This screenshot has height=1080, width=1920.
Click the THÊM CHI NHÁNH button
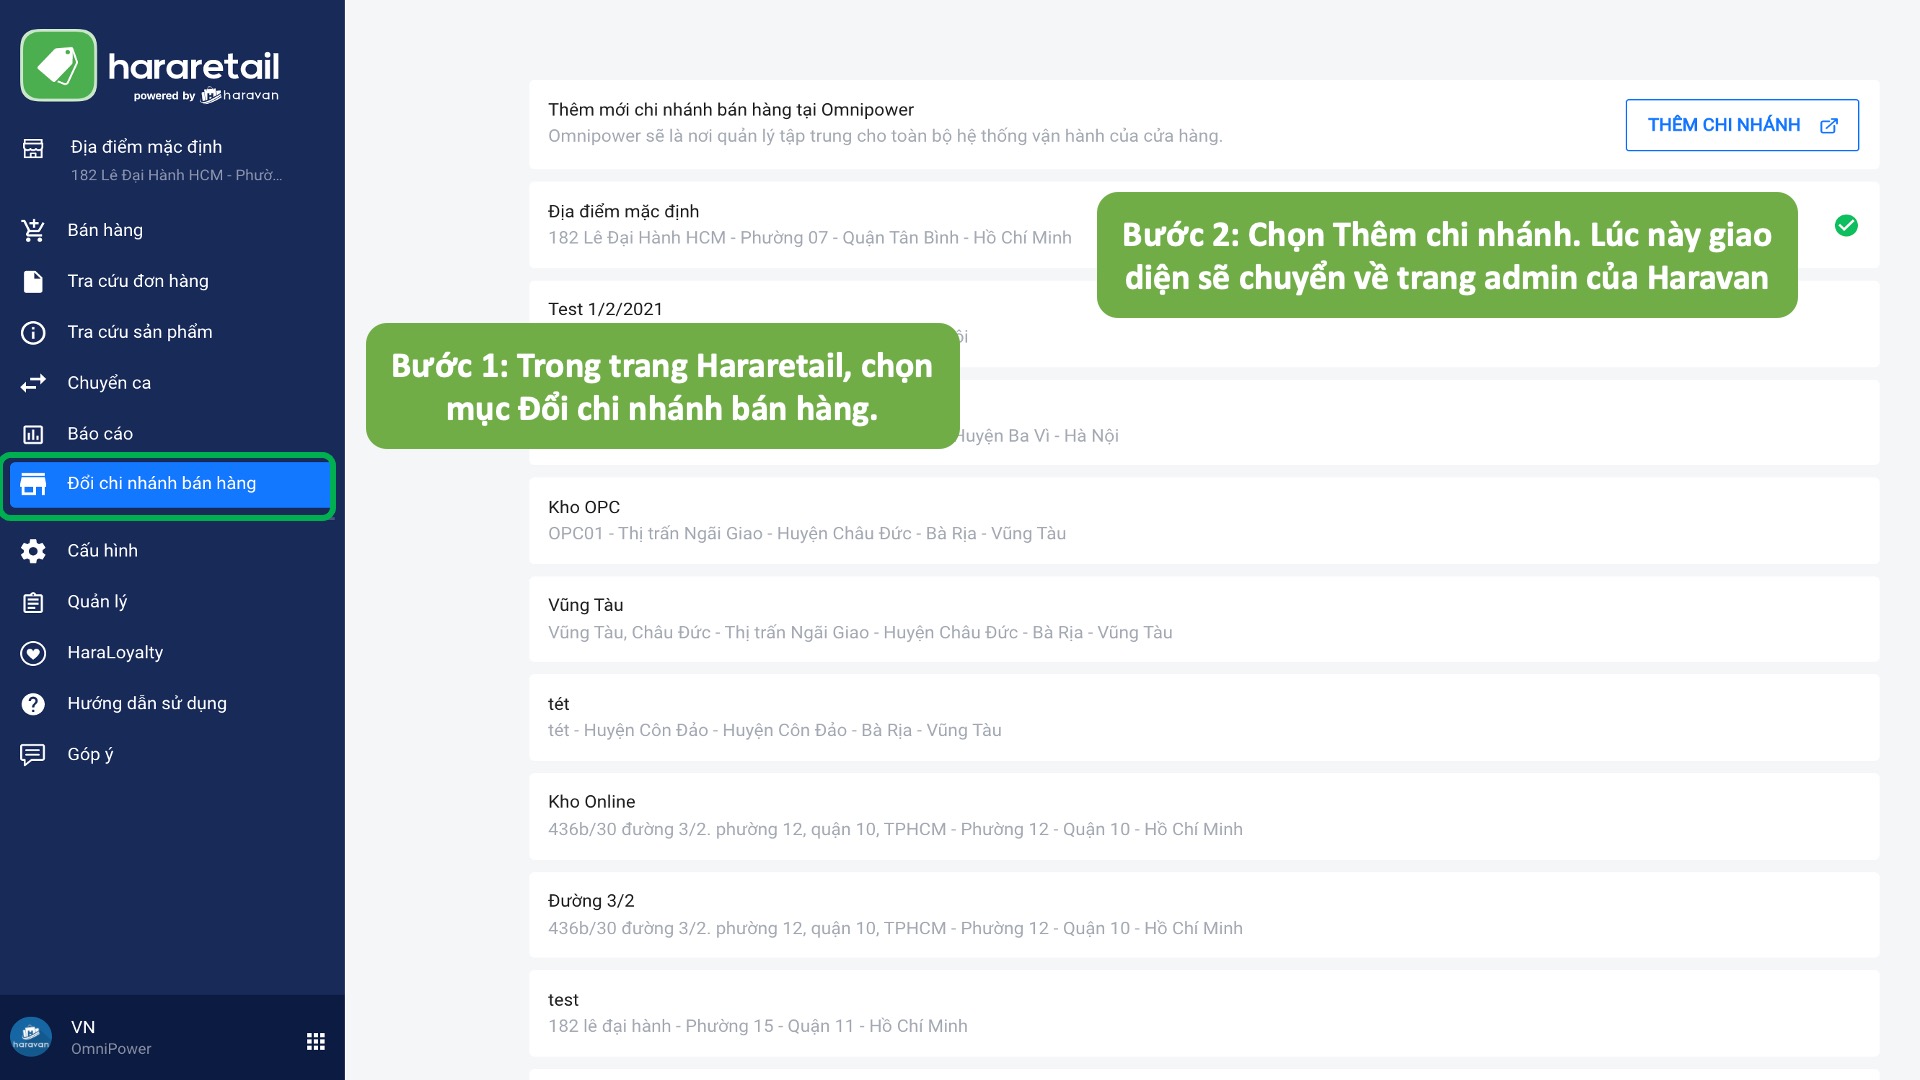pos(1741,125)
